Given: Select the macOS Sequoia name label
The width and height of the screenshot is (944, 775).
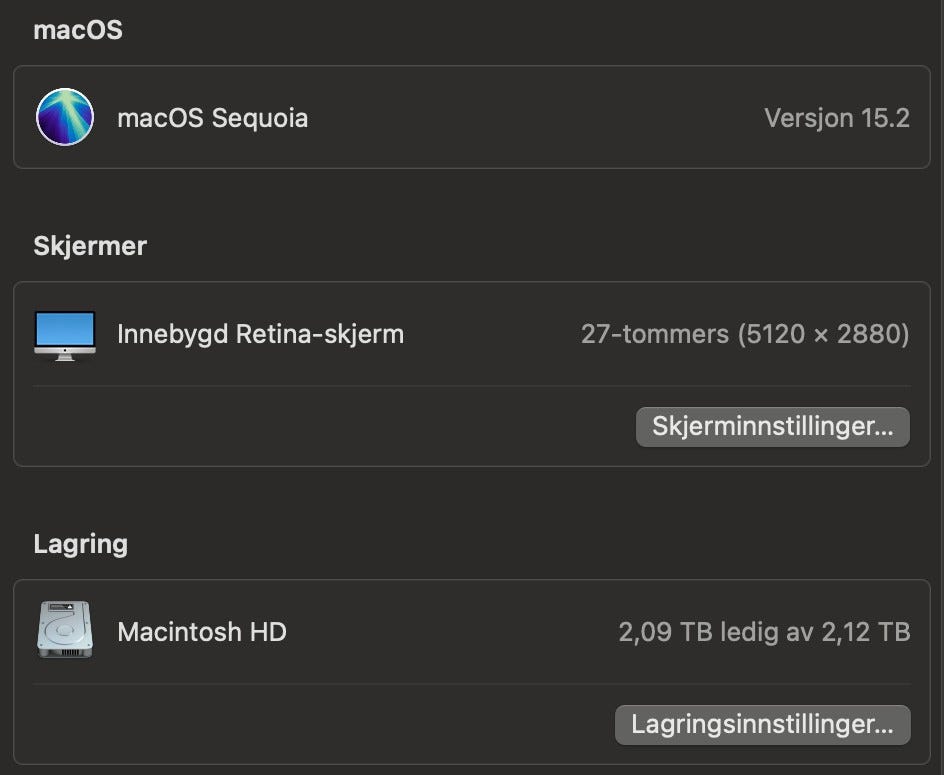Looking at the screenshot, I should point(212,118).
